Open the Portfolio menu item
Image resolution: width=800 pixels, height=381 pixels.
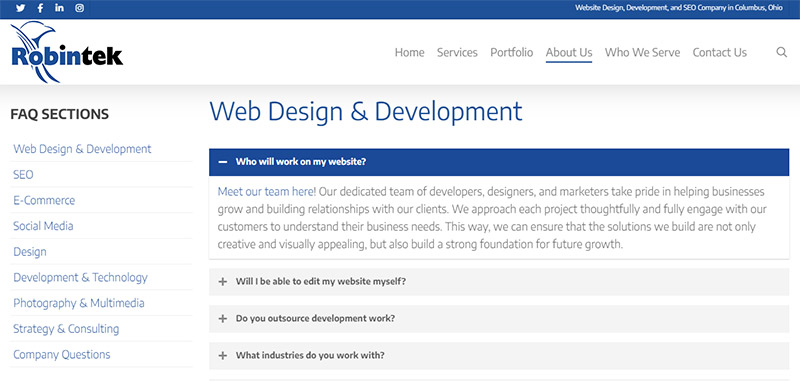click(x=511, y=53)
